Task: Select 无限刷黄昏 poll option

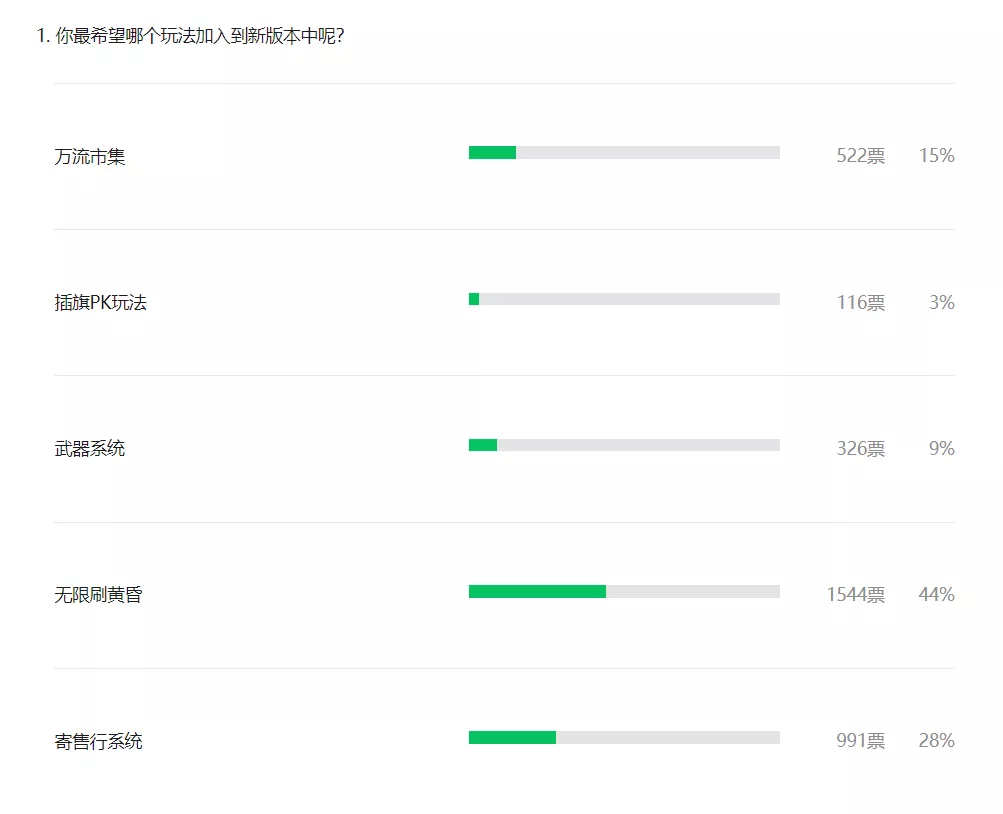Action: [99, 595]
